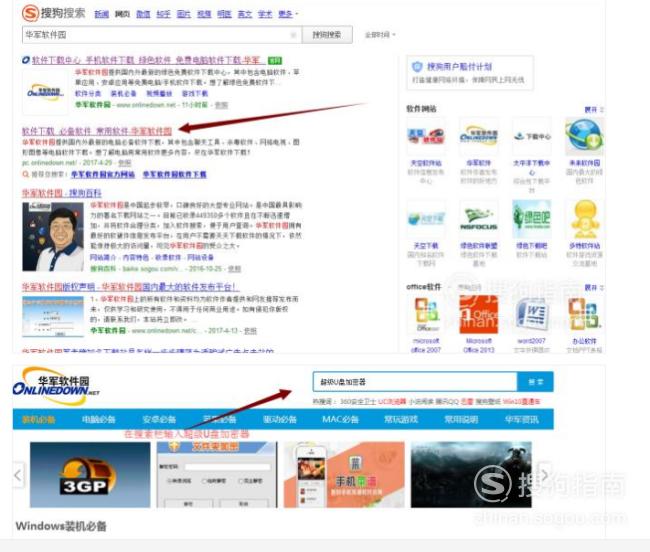Switch to the 微信 search tab
Screen dimensions: 650x552
[143, 14]
